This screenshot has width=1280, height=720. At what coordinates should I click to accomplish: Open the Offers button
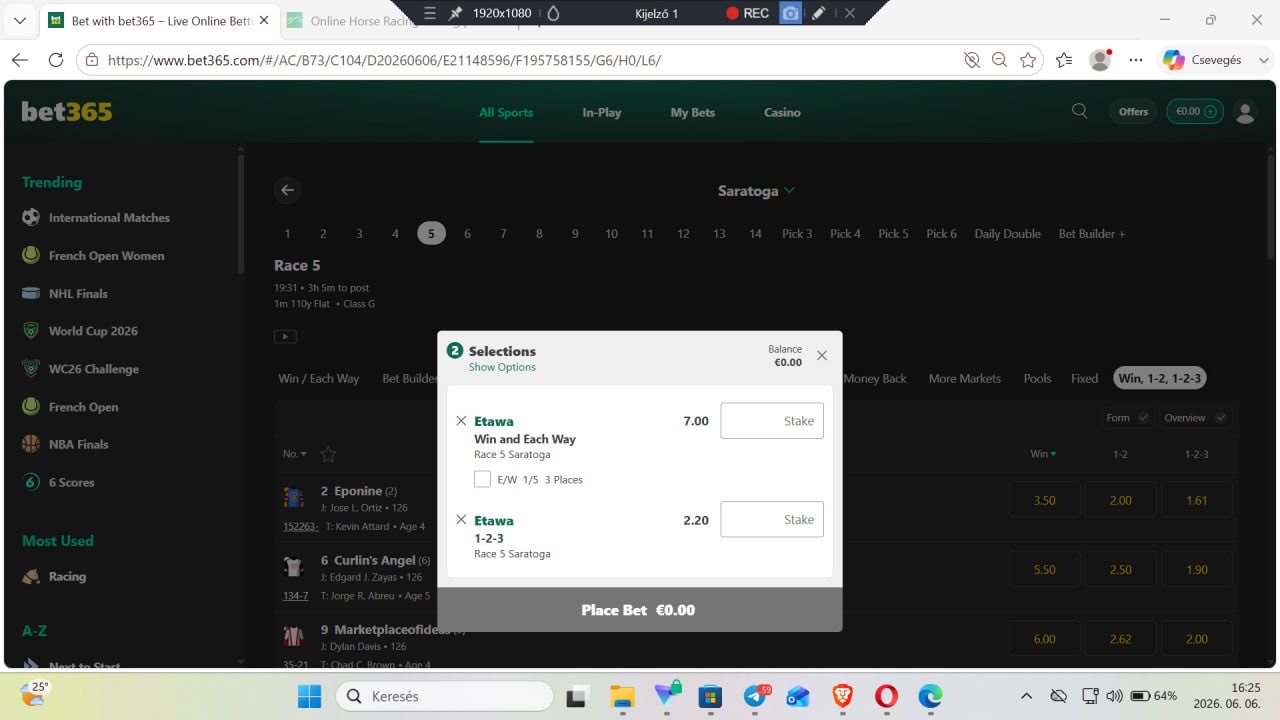pos(1133,112)
